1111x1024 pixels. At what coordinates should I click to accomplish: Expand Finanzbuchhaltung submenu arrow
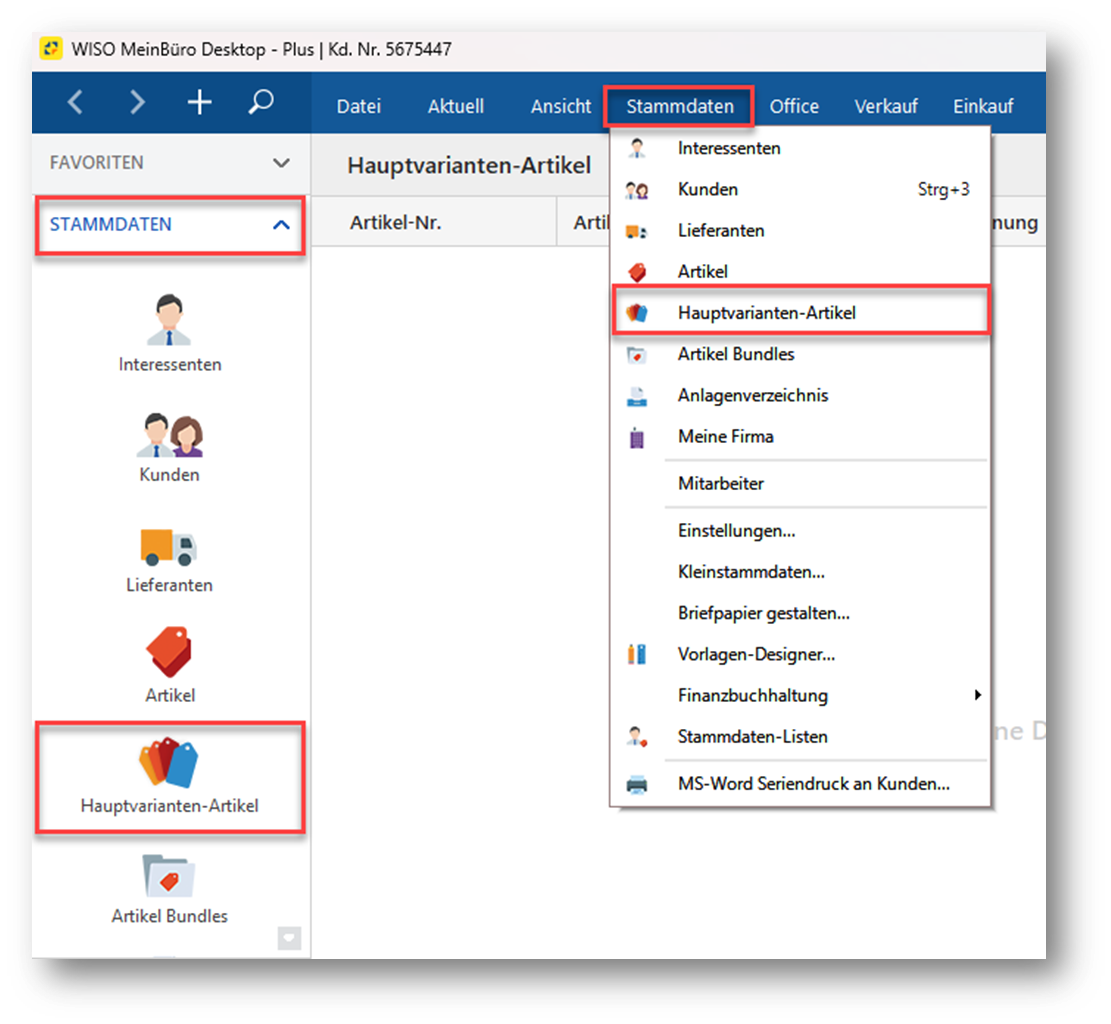point(977,695)
